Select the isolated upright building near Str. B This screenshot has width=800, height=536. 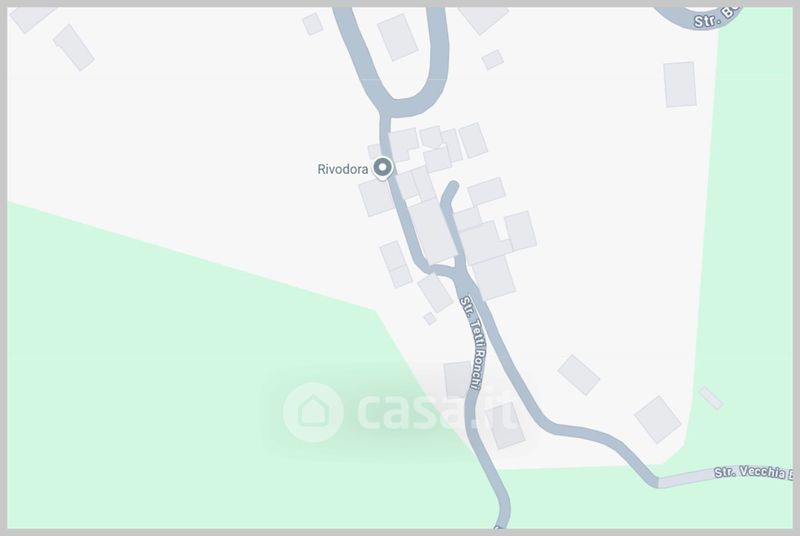(680, 84)
